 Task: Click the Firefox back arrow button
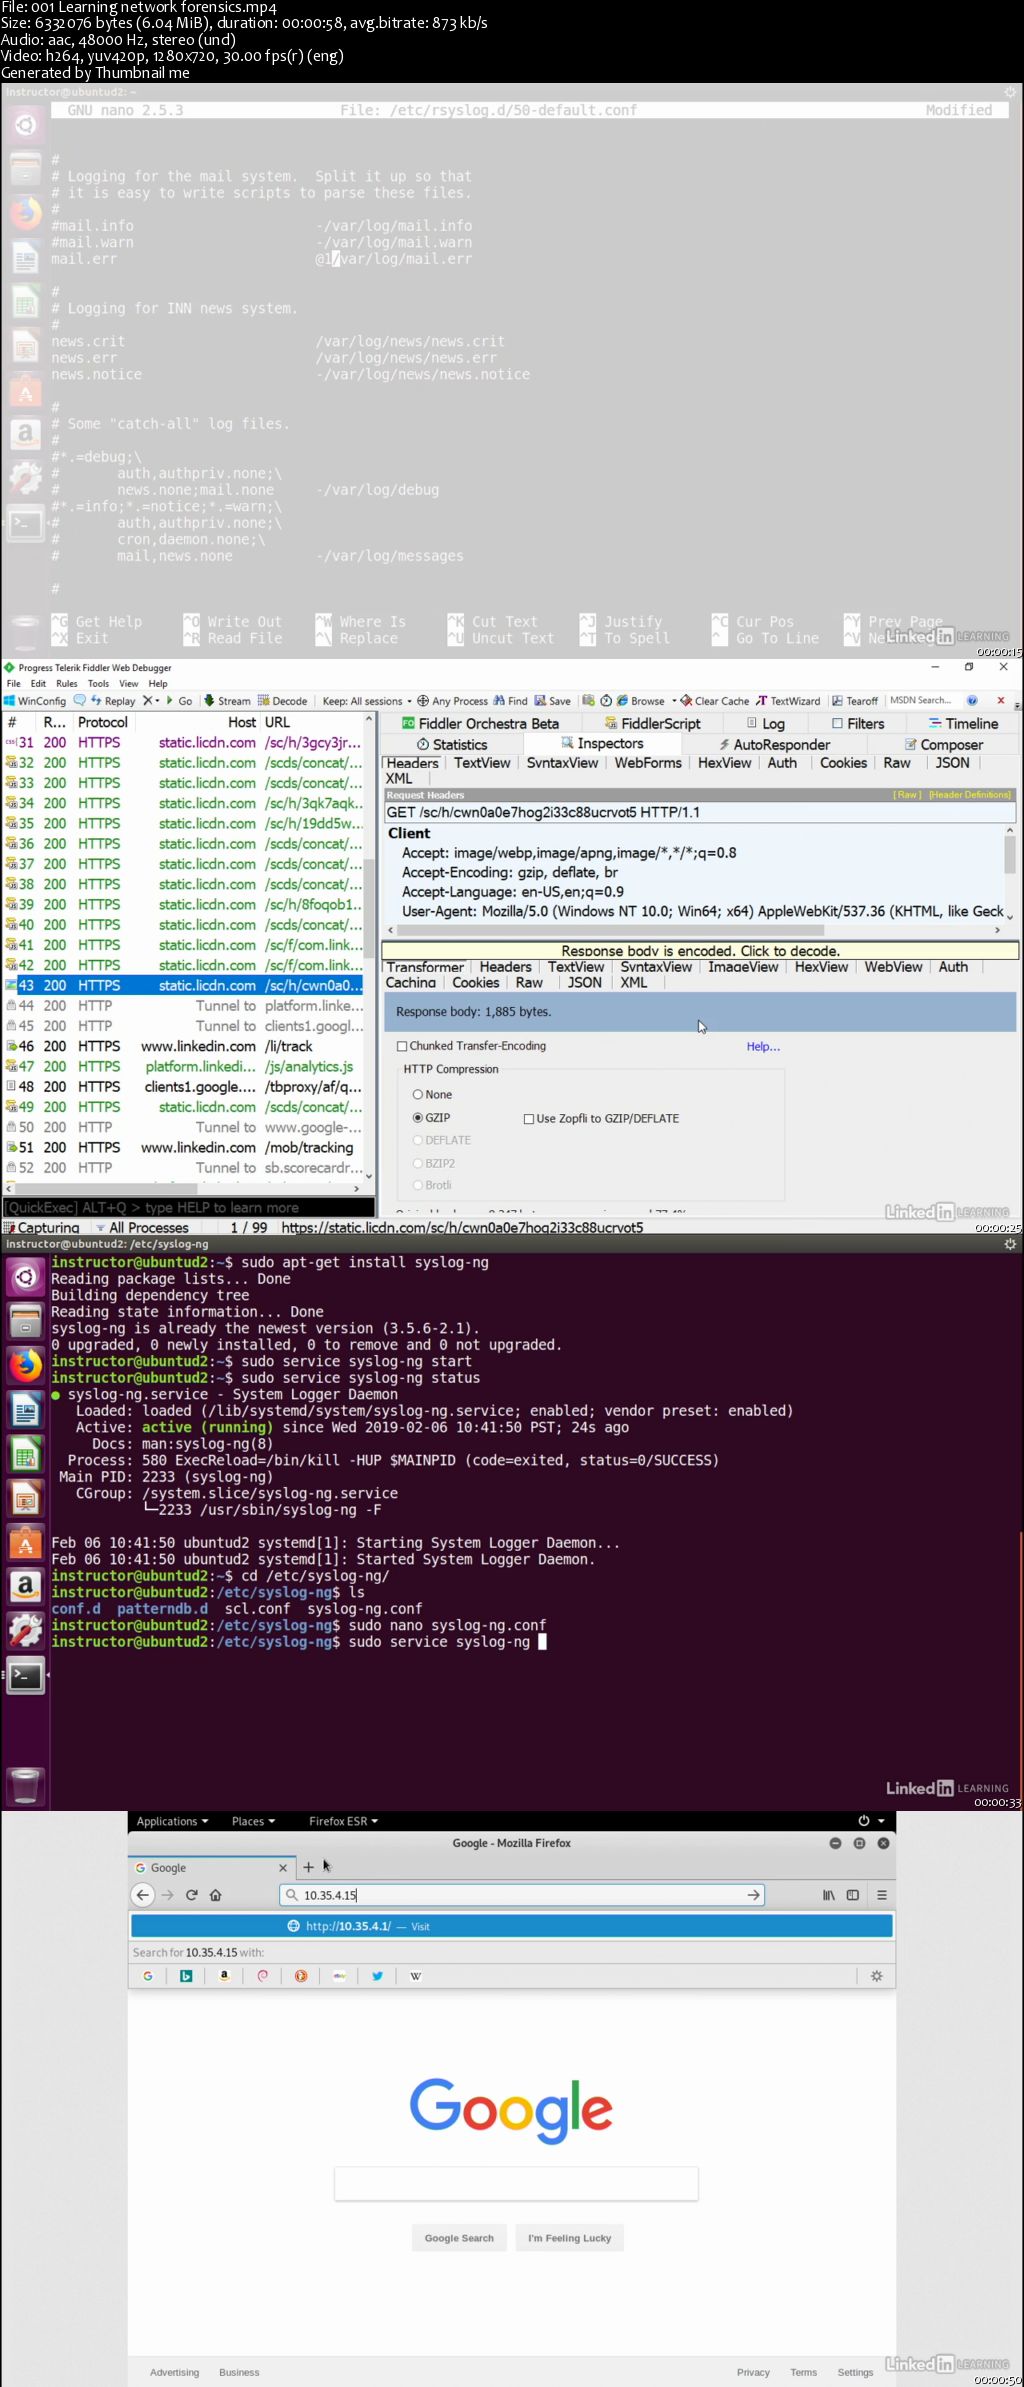click(143, 1894)
